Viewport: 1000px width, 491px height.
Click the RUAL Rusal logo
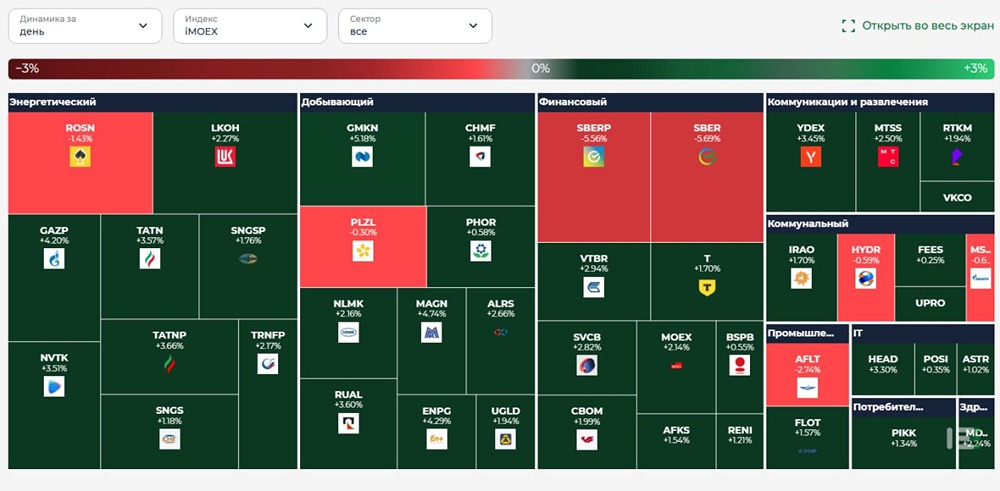(348, 423)
